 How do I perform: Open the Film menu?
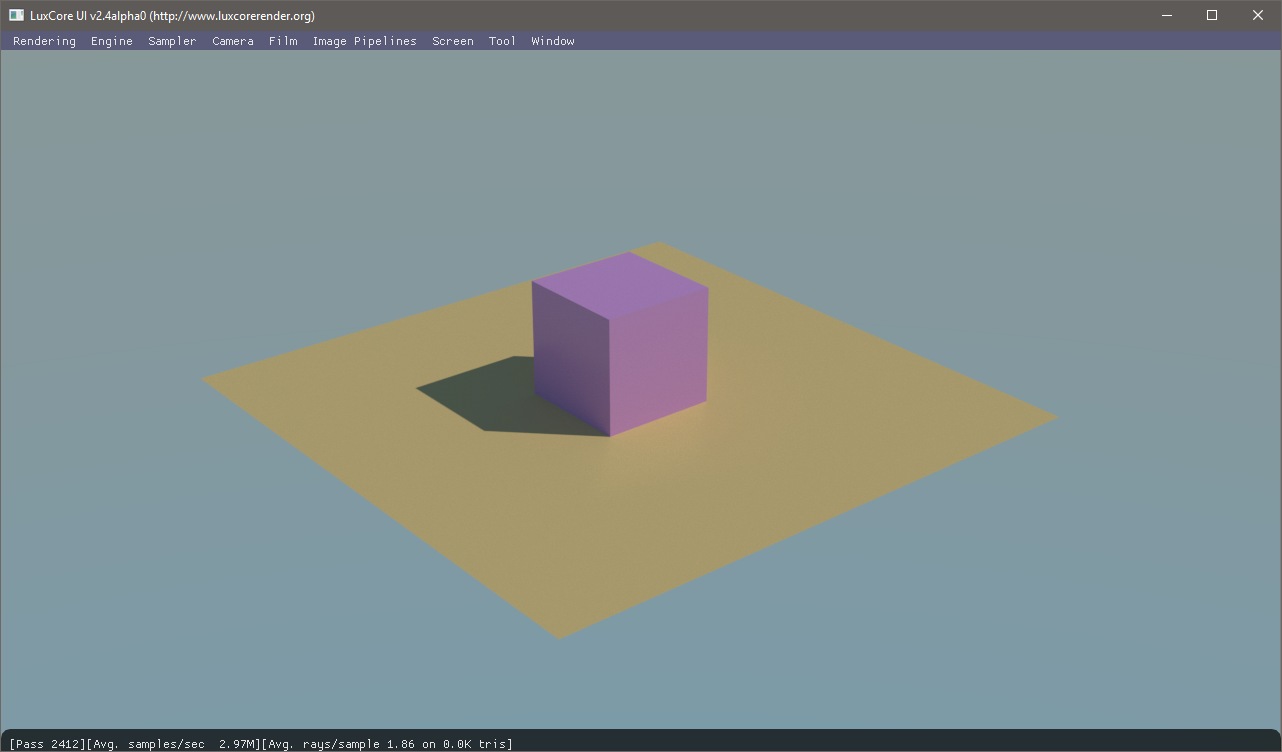(x=283, y=41)
